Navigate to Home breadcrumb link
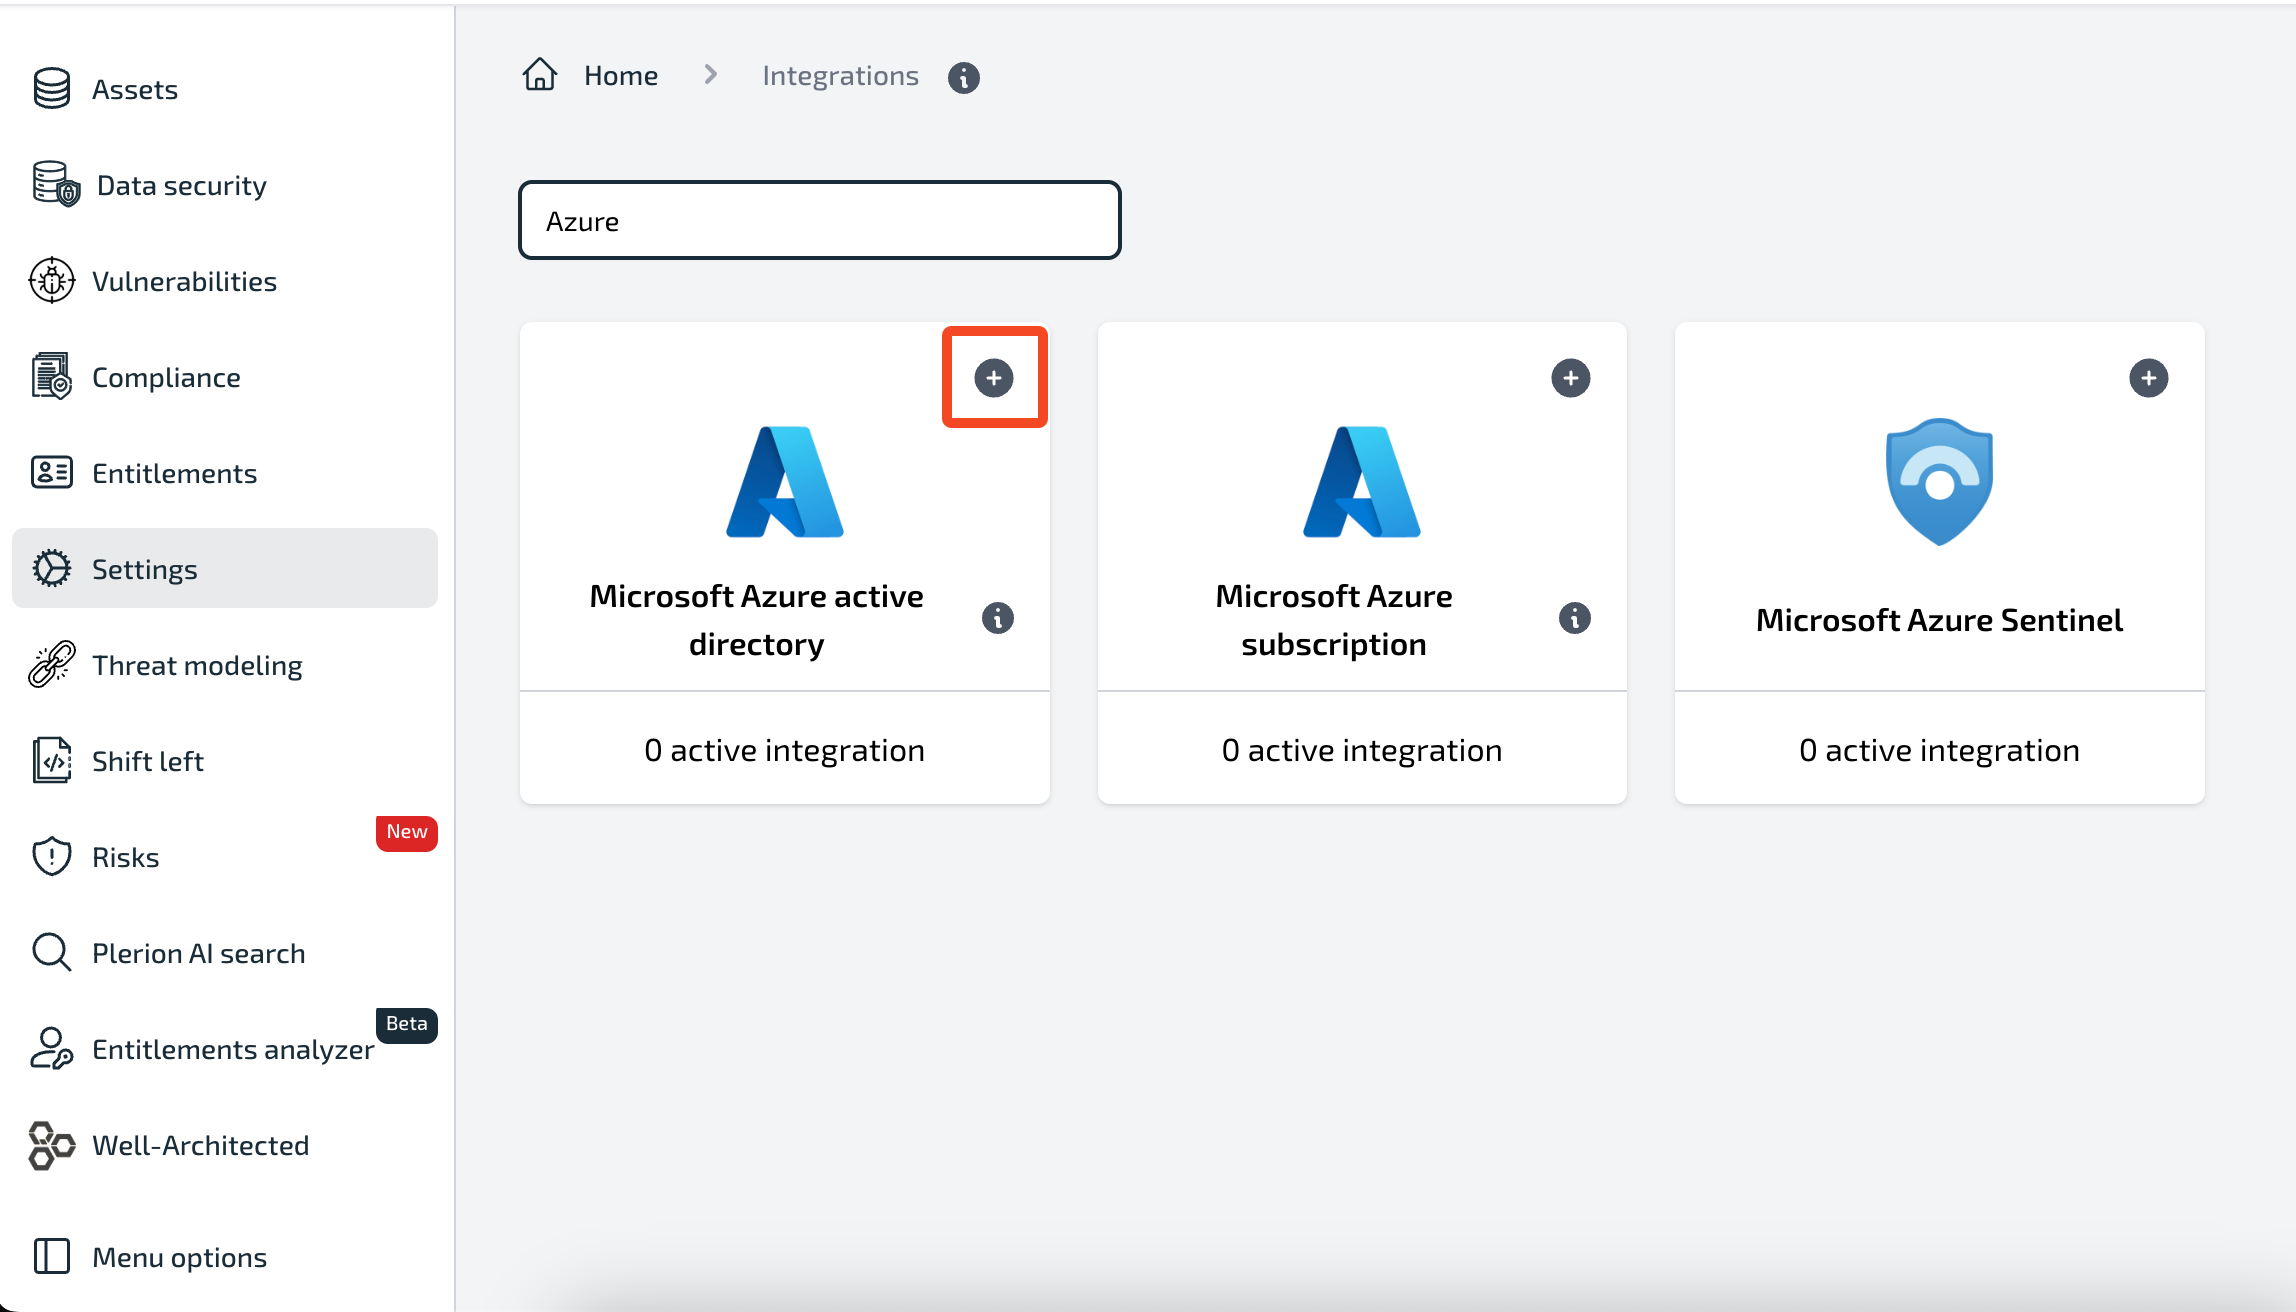Screen dimensions: 2296x1312 pos(621,75)
